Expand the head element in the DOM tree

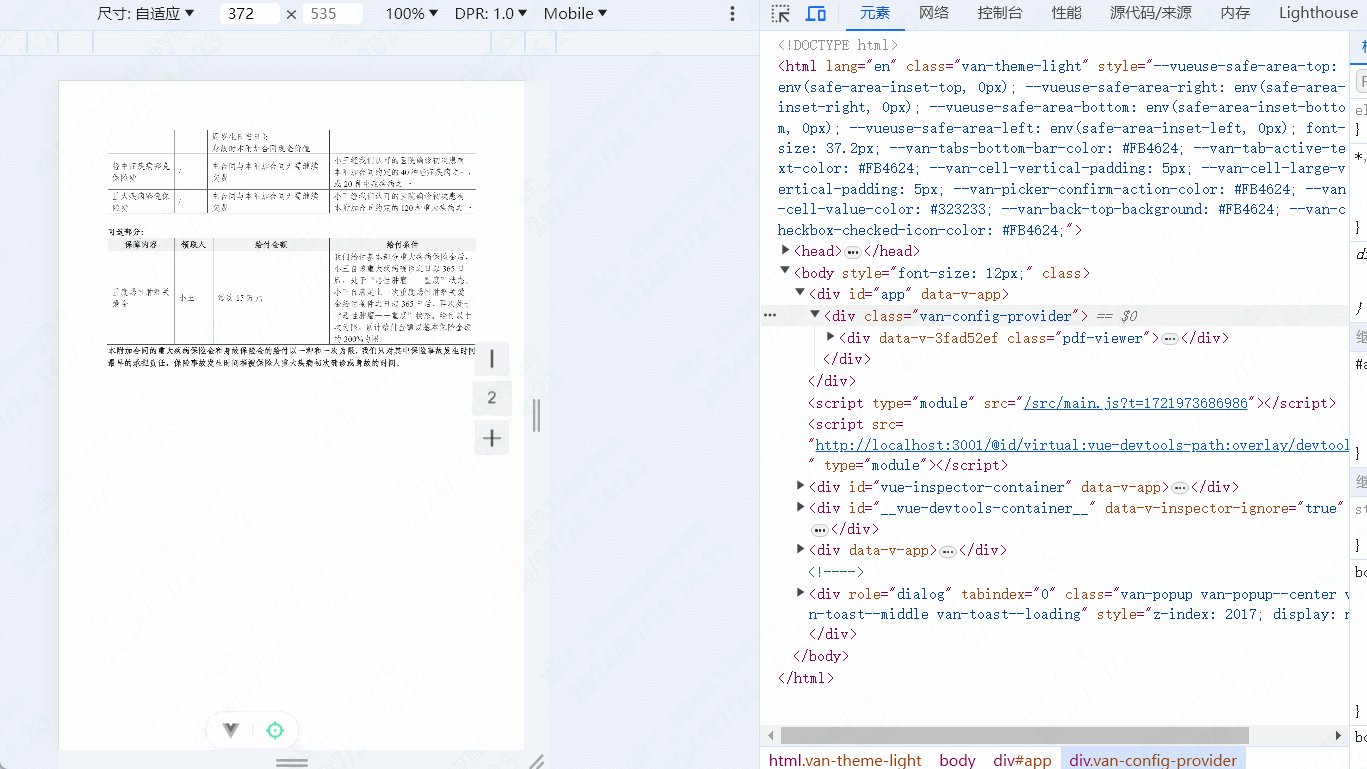click(785, 250)
